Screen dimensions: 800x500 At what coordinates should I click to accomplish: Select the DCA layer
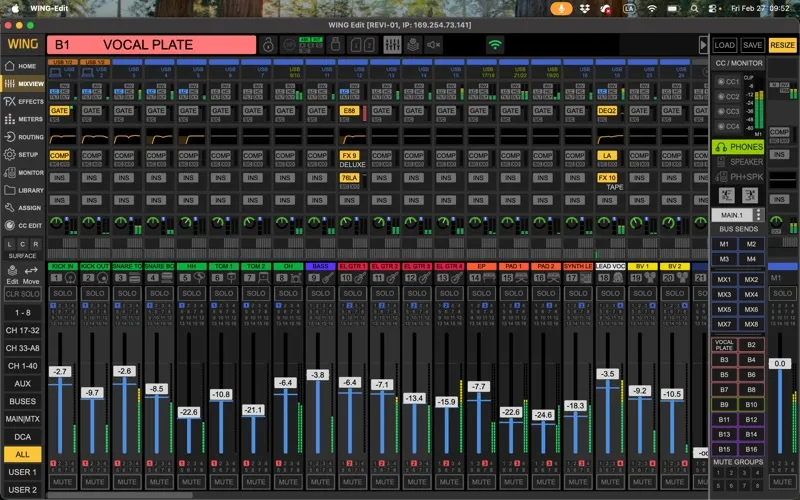tap(22, 437)
